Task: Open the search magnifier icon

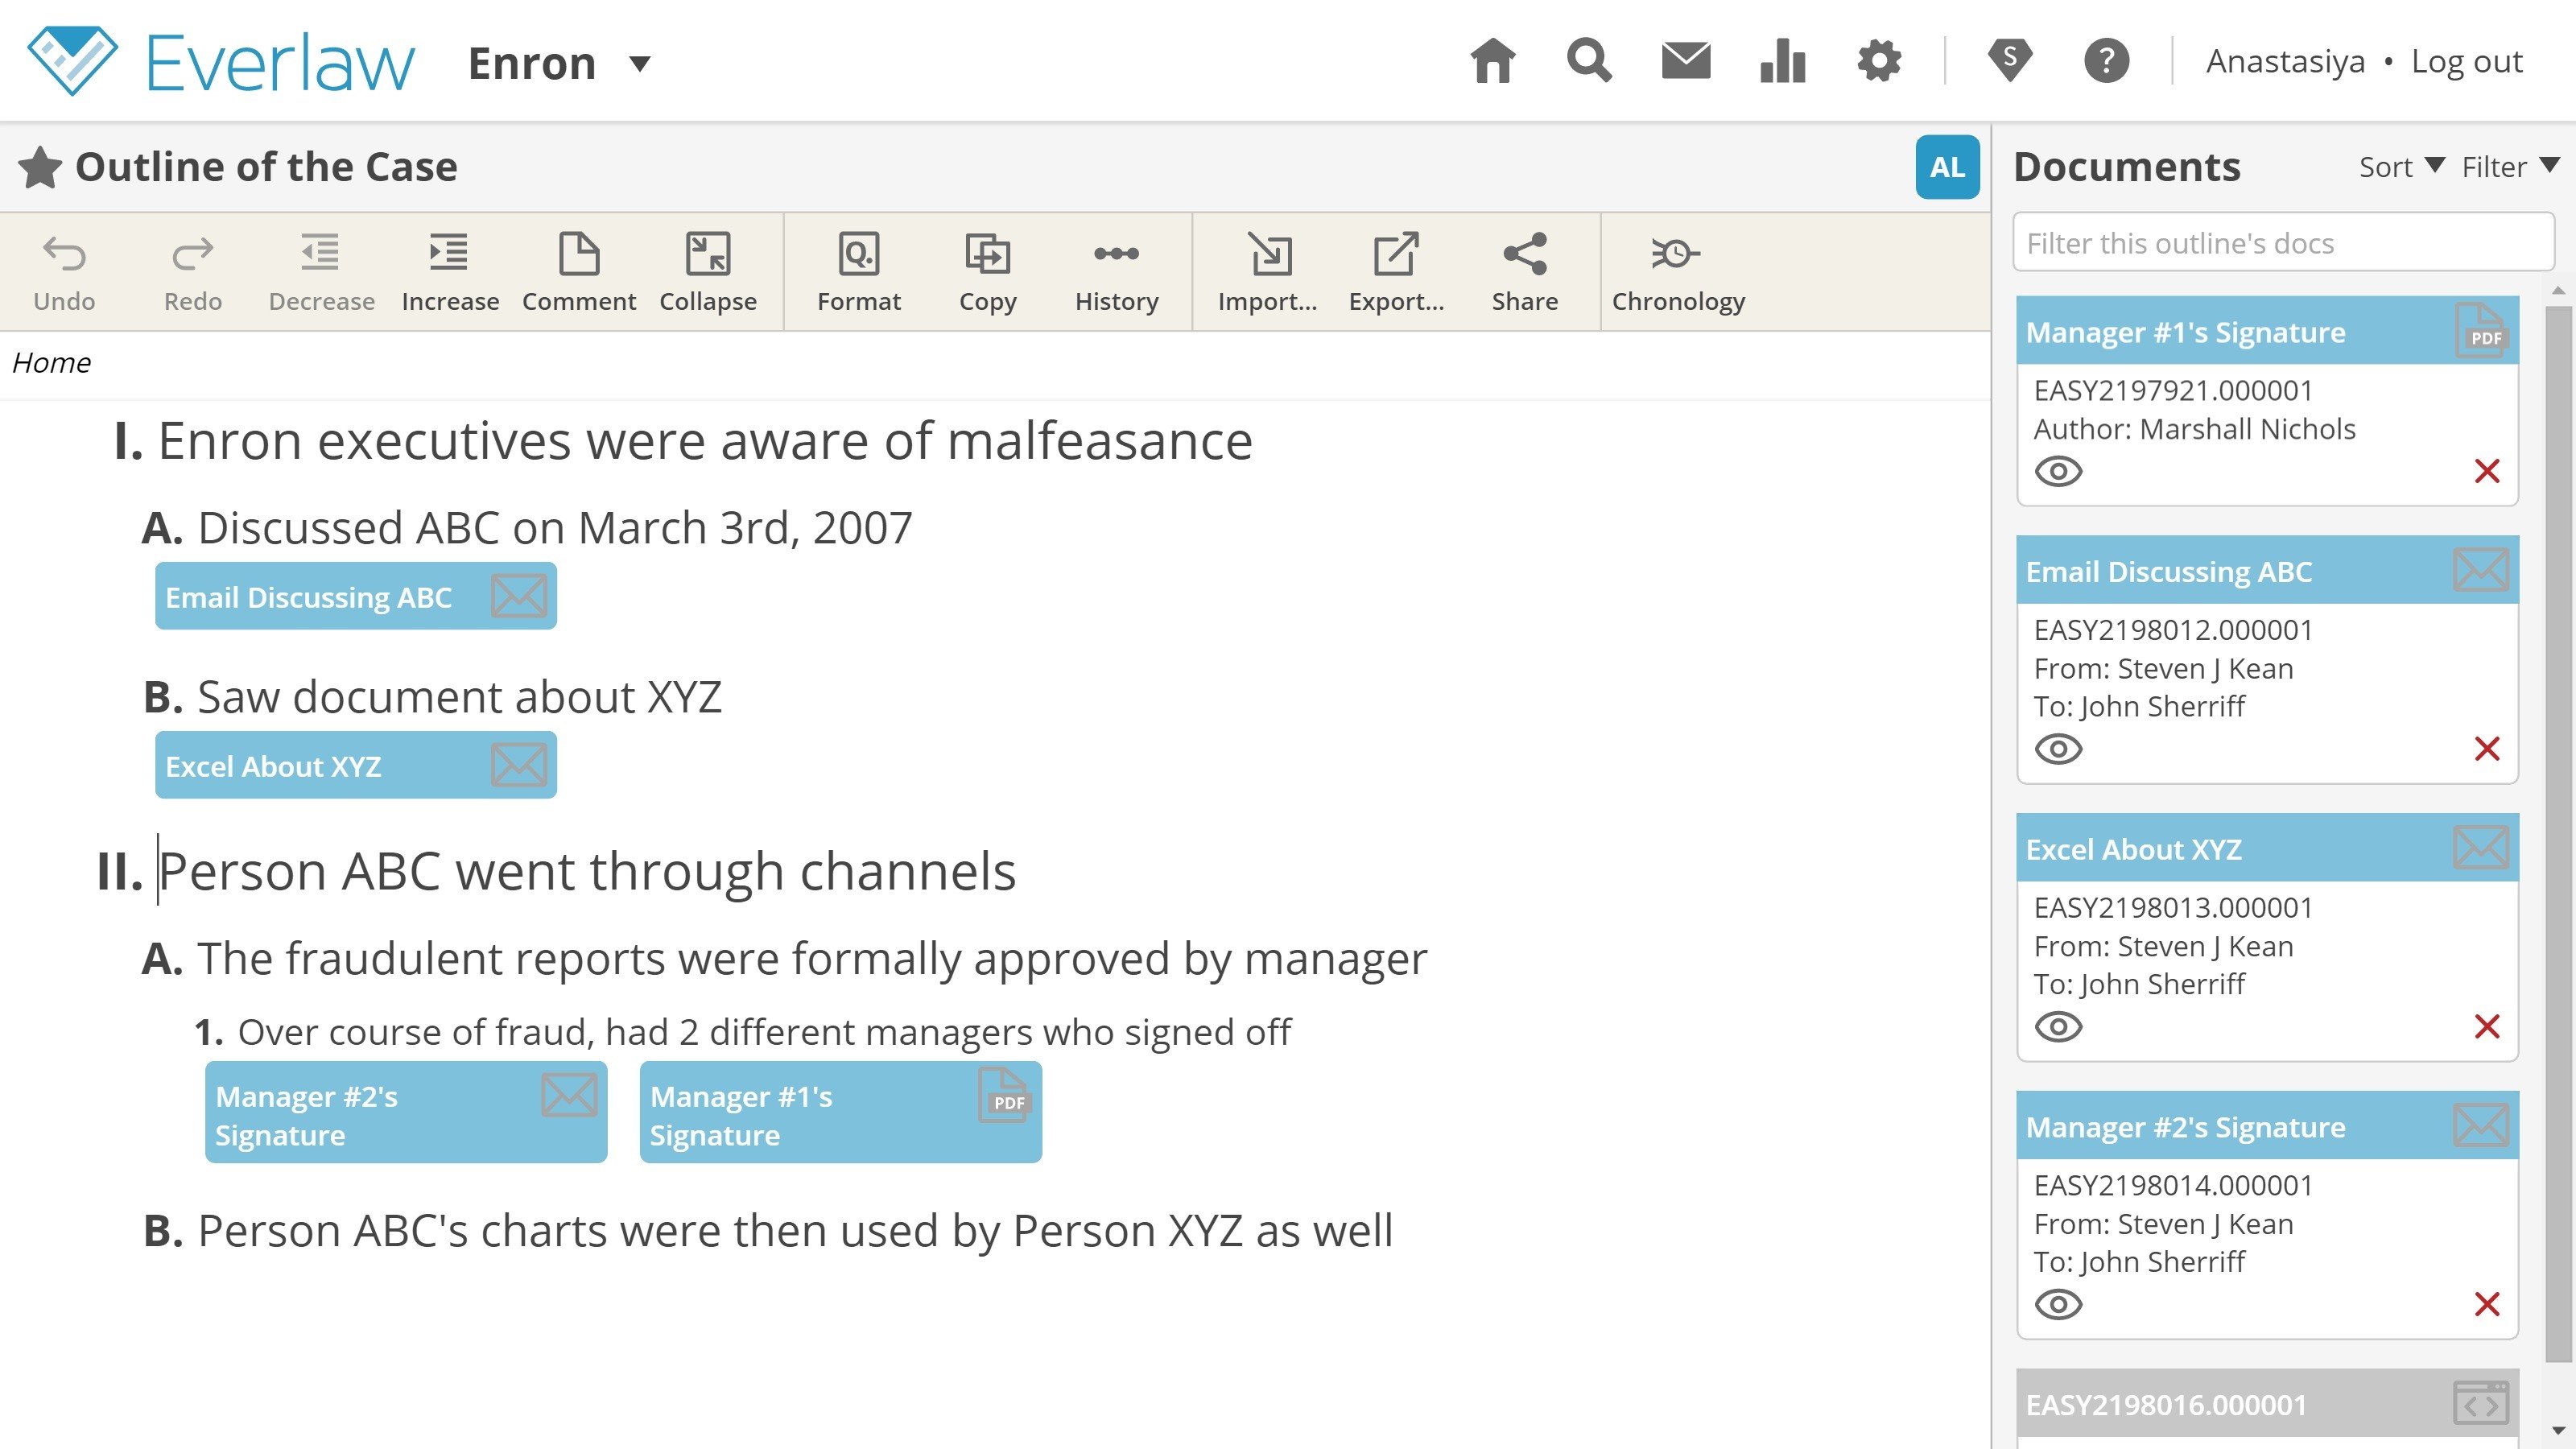Action: (x=1589, y=61)
